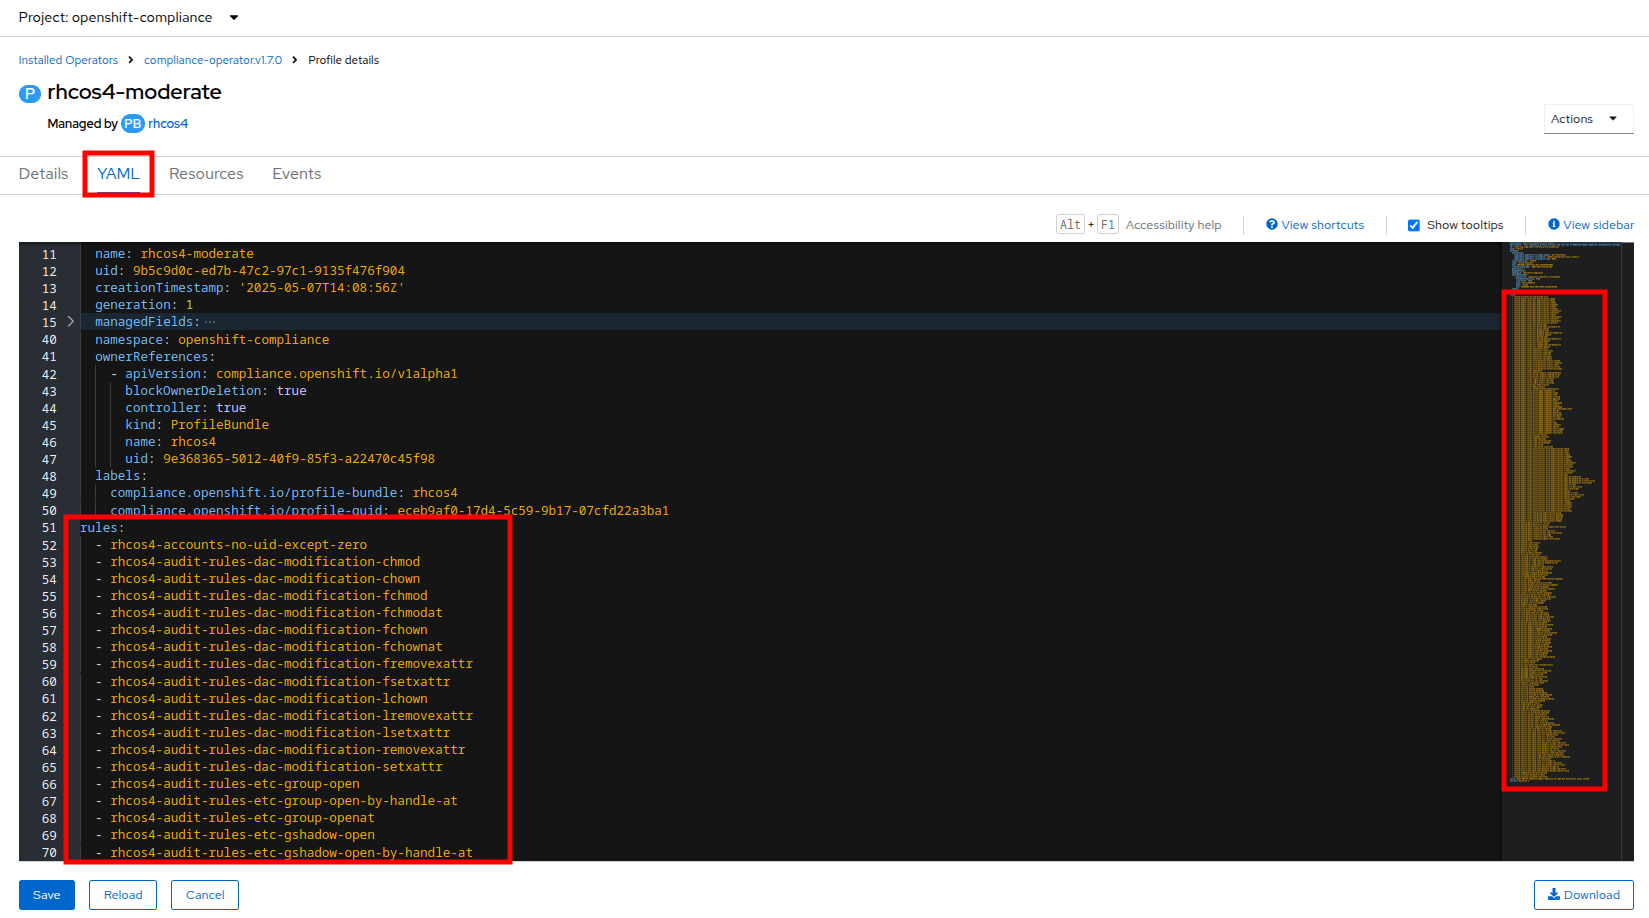Click the download icon in Download button
The width and height of the screenshot is (1649, 918).
[x=1554, y=895]
